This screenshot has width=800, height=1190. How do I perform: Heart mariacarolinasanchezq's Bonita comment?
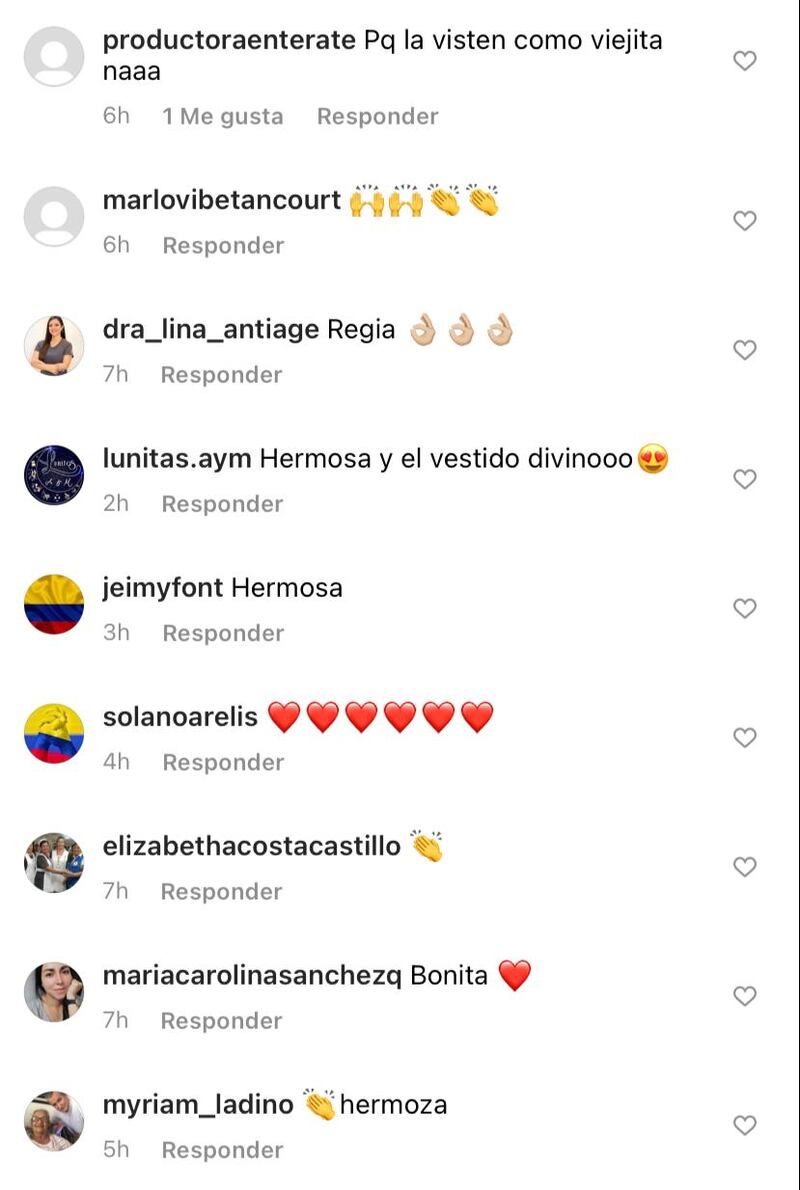point(745,996)
